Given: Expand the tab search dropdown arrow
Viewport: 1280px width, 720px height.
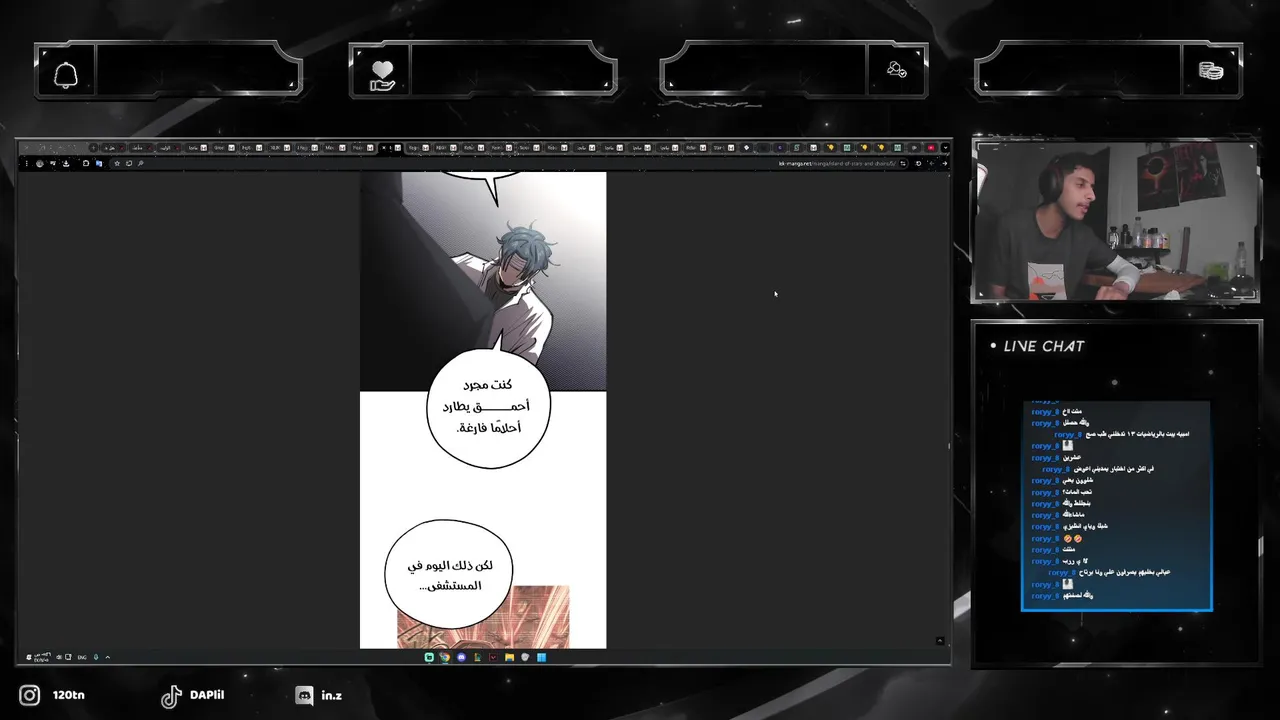Looking at the screenshot, I should (944, 148).
